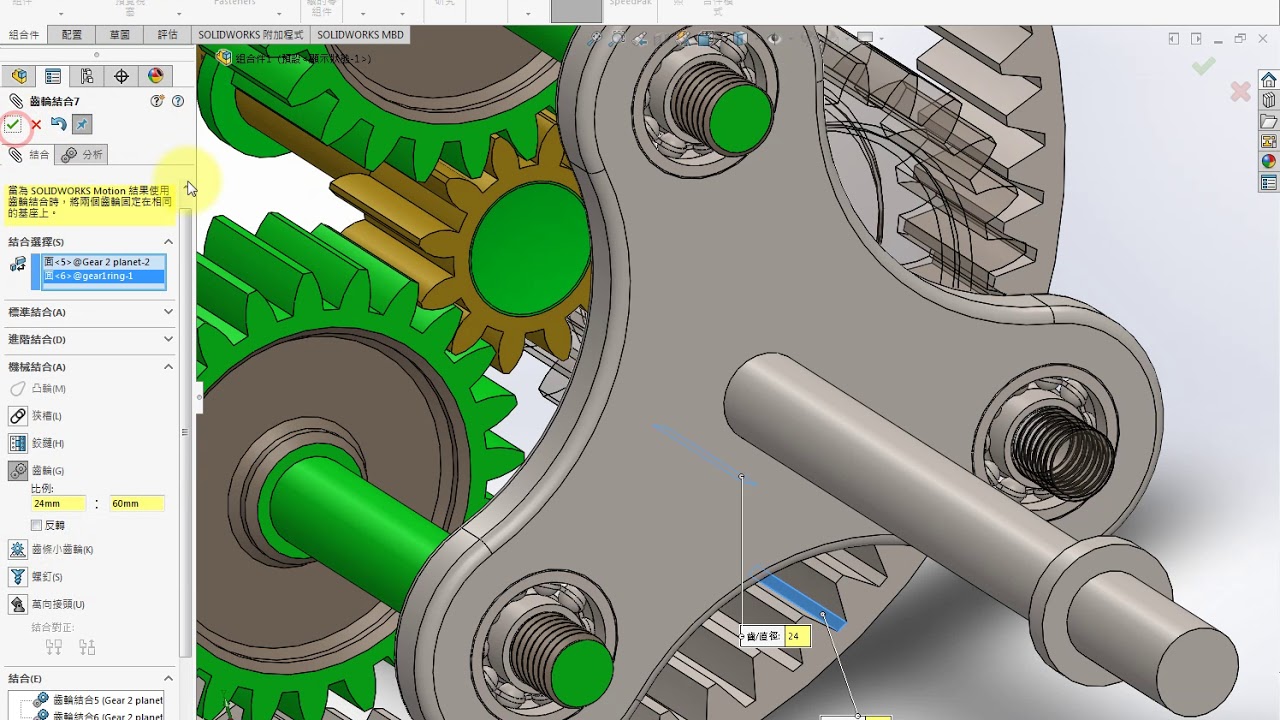This screenshot has height=720, width=1280.
Task: Cancel the gear mate with the red X
Action: point(36,125)
